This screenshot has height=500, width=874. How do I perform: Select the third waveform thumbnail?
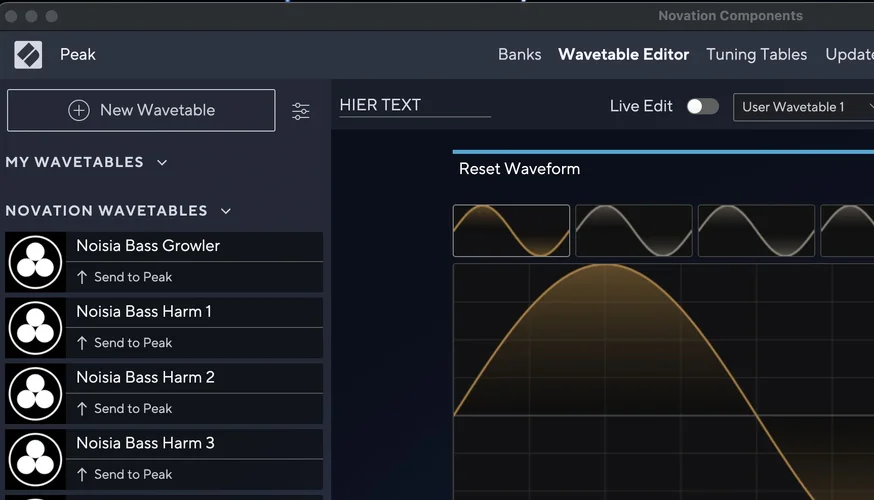pyautogui.click(x=756, y=231)
